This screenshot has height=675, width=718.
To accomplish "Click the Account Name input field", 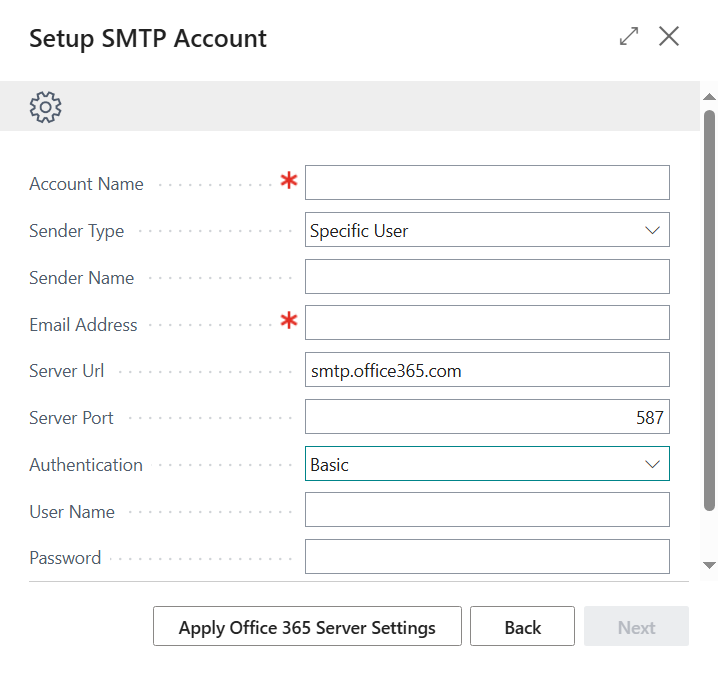I will click(x=486, y=183).
